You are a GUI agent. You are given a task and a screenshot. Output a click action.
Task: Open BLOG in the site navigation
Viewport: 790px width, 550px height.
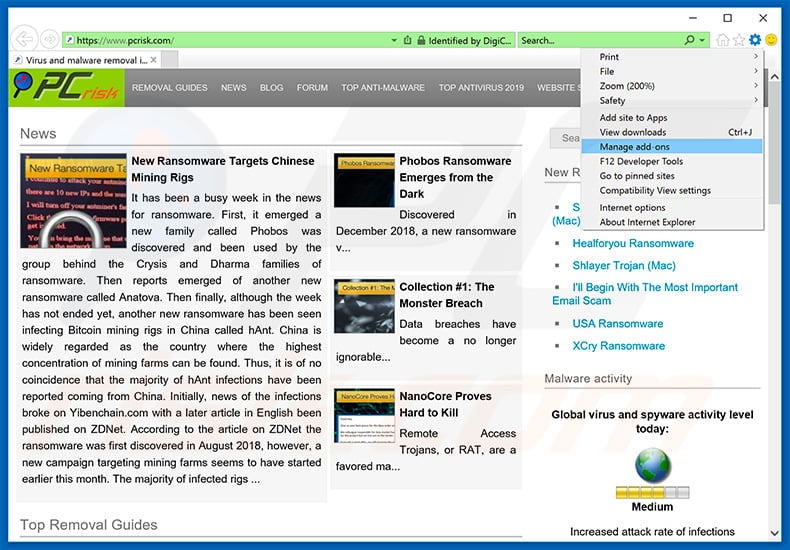(x=272, y=88)
